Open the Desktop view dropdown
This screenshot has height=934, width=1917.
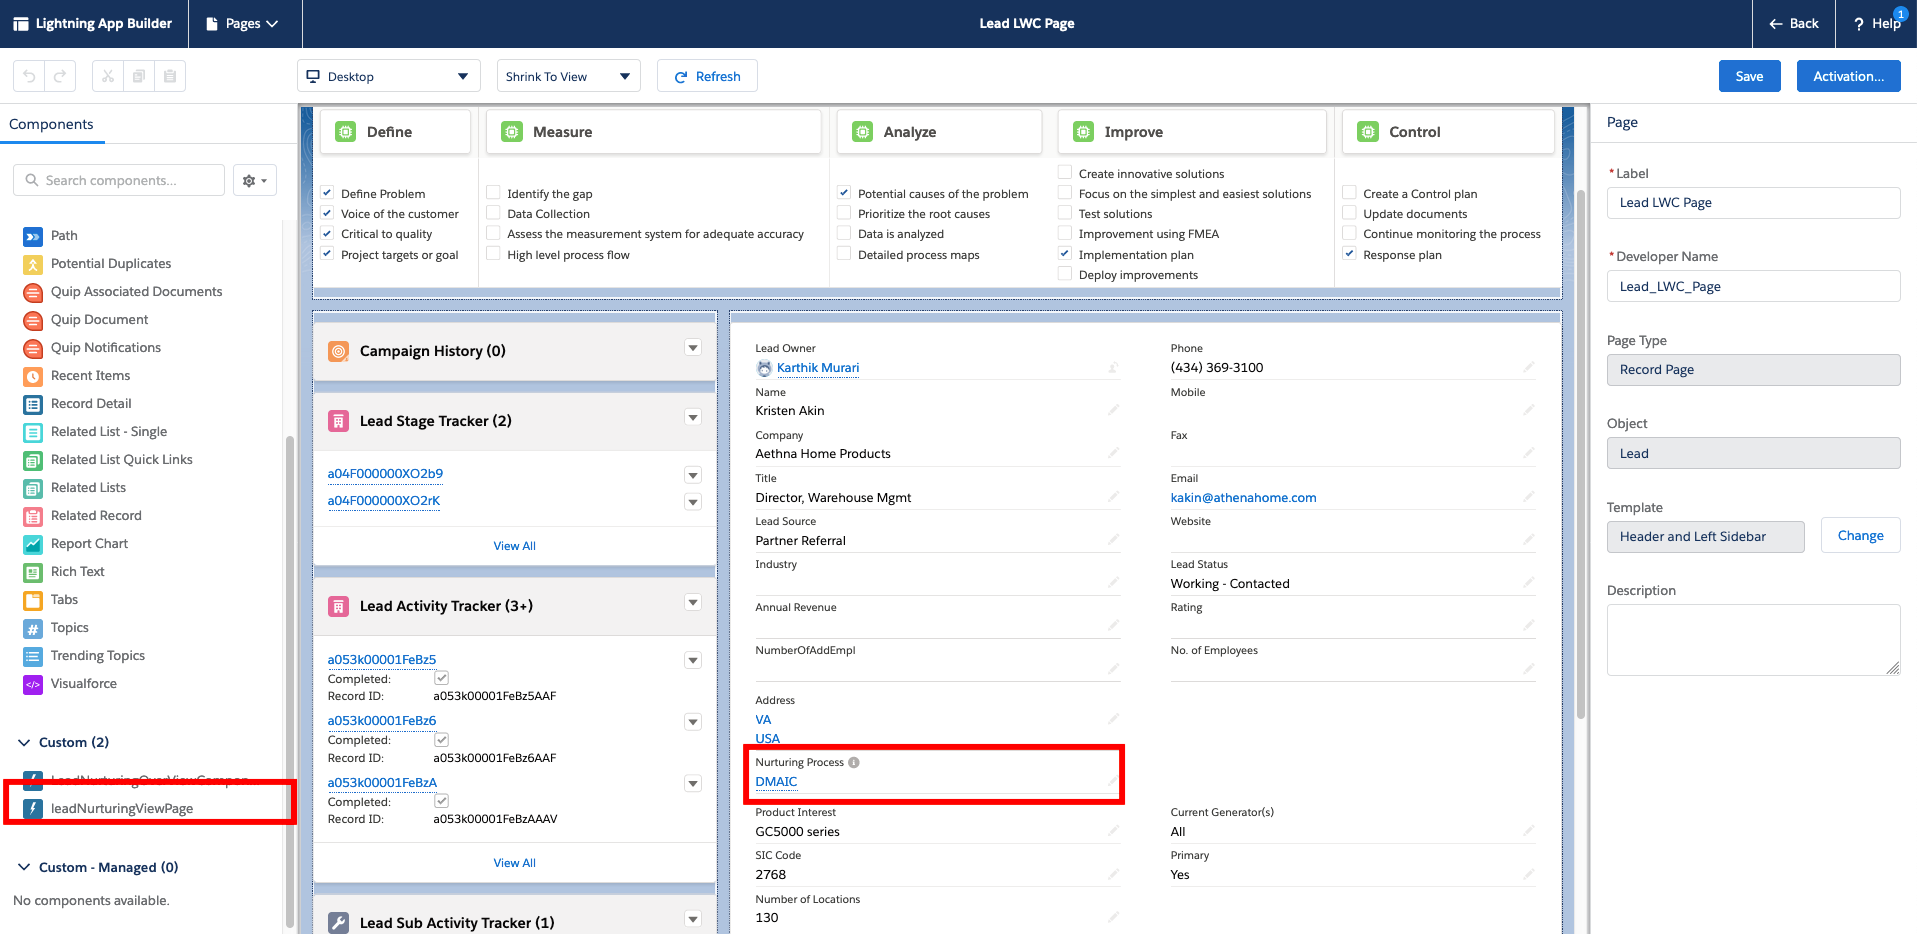click(x=388, y=75)
